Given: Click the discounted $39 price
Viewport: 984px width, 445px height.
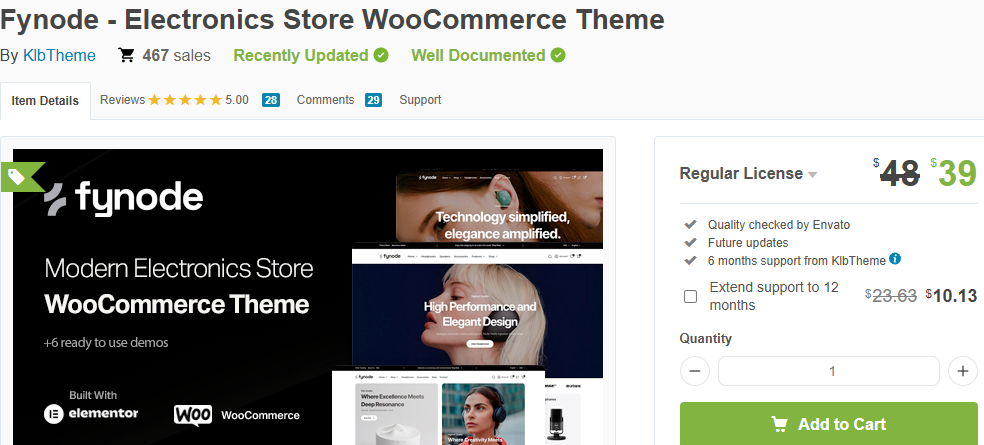Looking at the screenshot, I should [954, 174].
